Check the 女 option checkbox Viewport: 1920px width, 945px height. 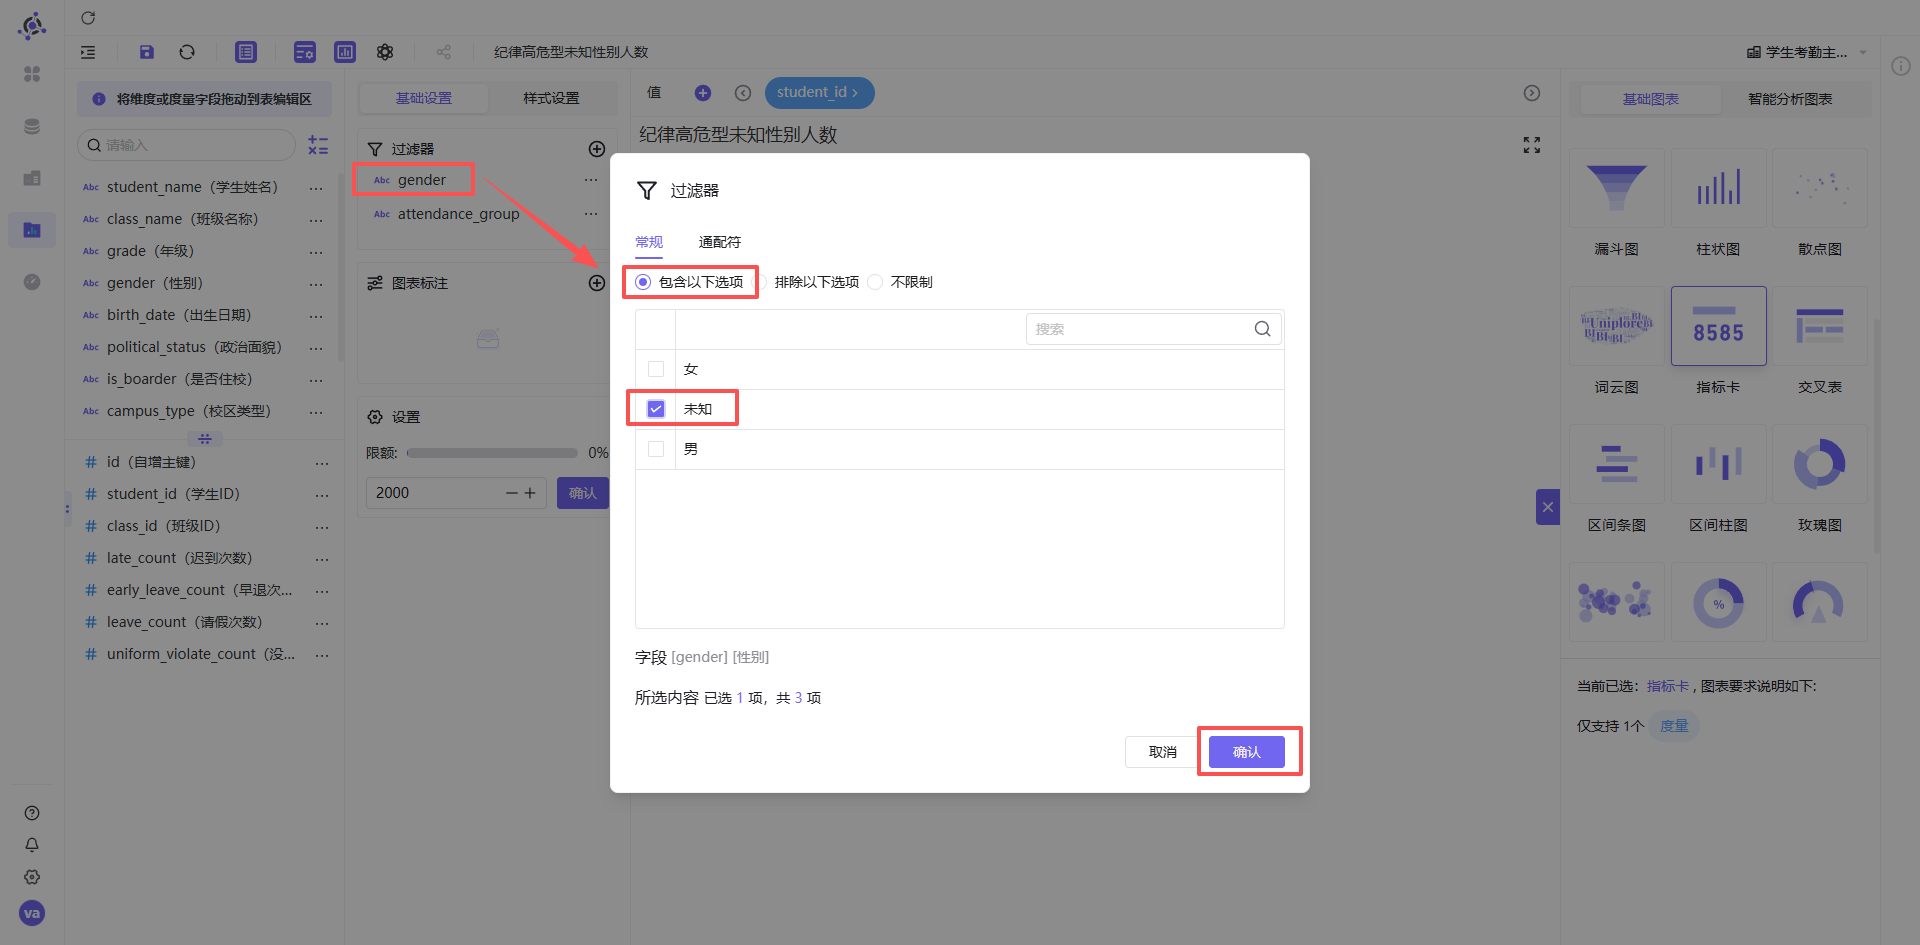pos(656,369)
